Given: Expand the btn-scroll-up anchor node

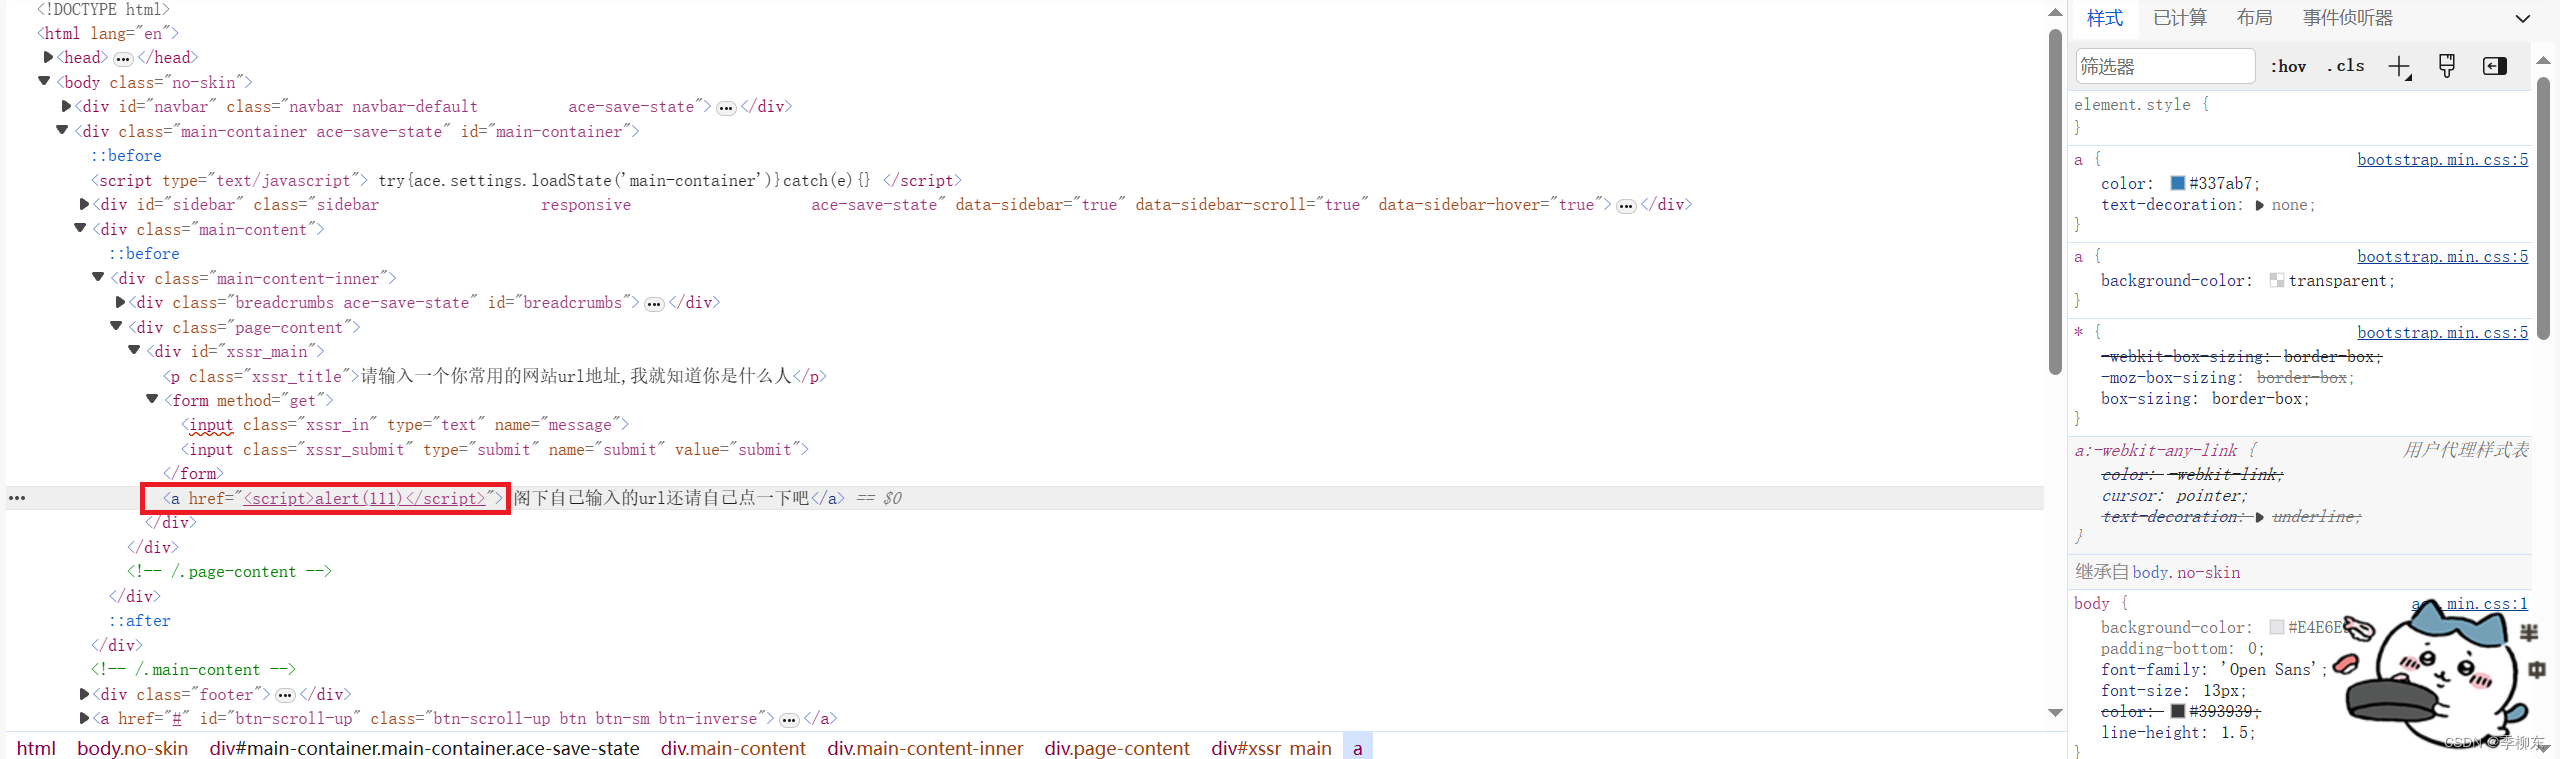Looking at the screenshot, I should coord(84,718).
